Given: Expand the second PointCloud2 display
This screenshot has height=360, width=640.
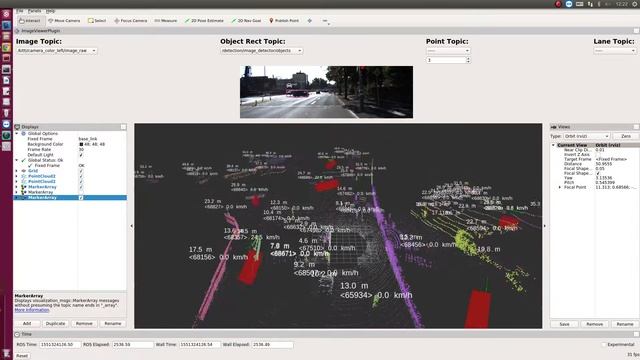Looking at the screenshot, I should click(17, 181).
